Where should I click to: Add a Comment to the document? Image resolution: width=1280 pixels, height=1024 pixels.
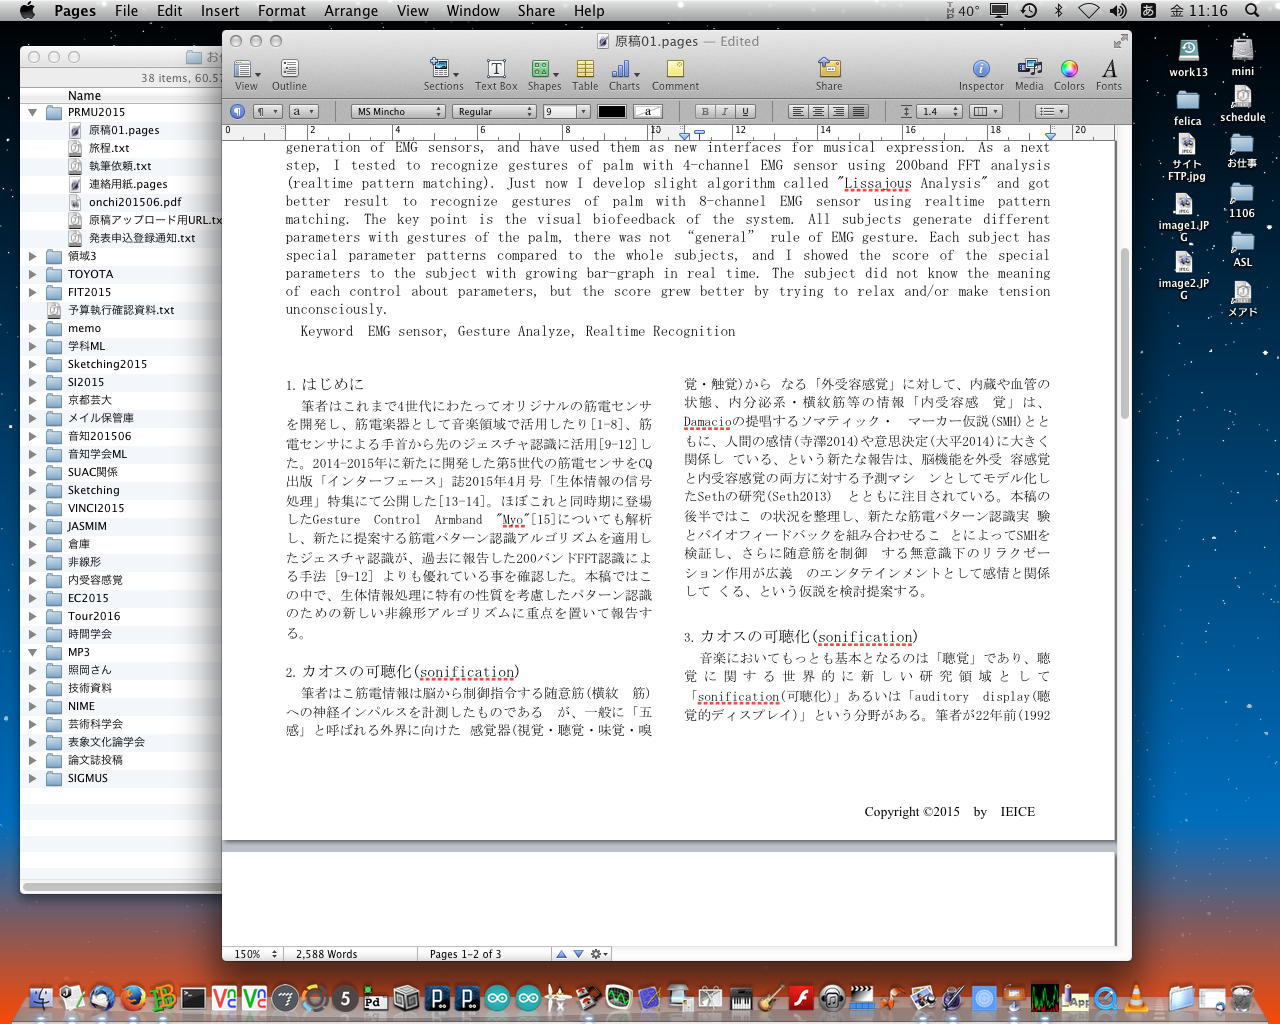point(675,74)
